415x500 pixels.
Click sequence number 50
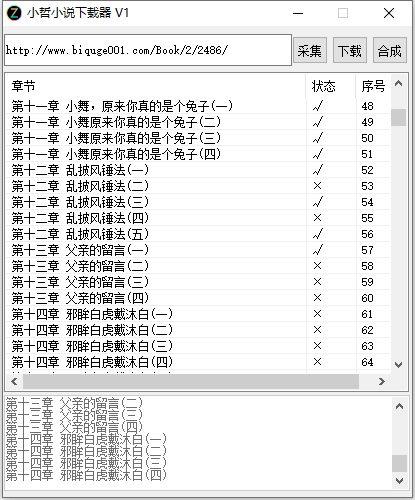(367, 138)
